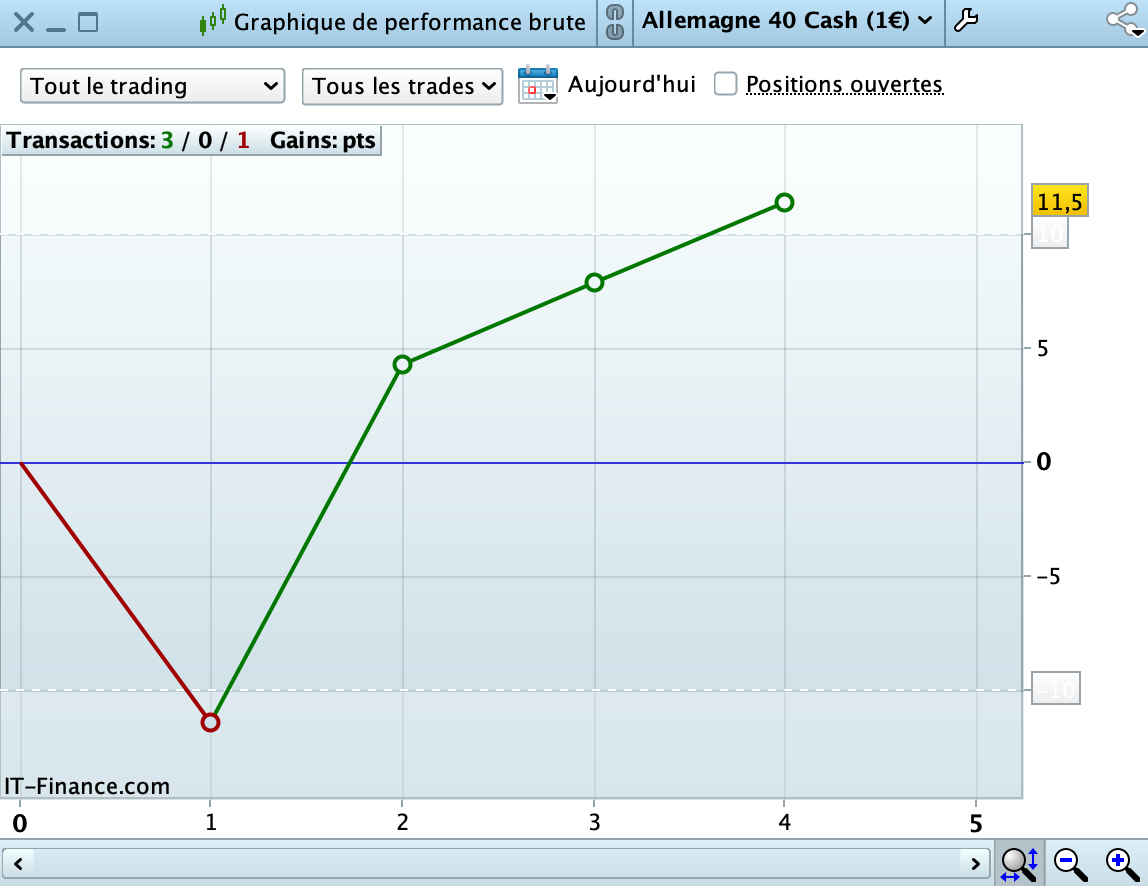
Task: Click the share icon in title bar
Action: point(1125,21)
